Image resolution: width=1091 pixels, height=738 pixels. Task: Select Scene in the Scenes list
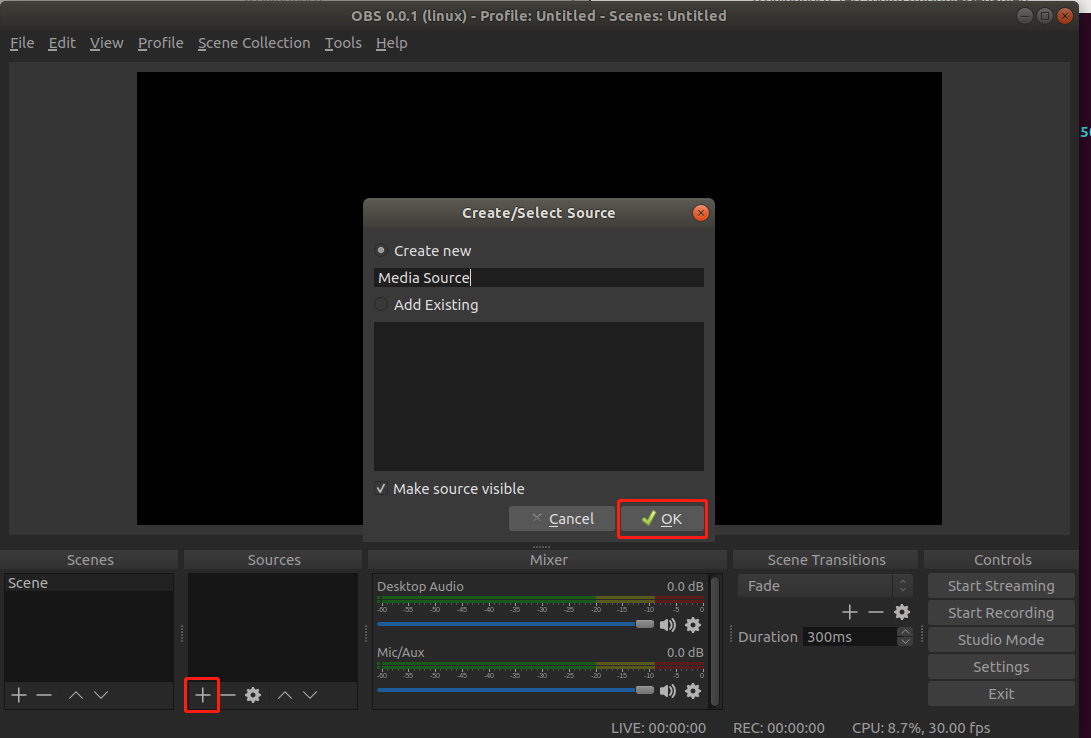[x=88, y=583]
